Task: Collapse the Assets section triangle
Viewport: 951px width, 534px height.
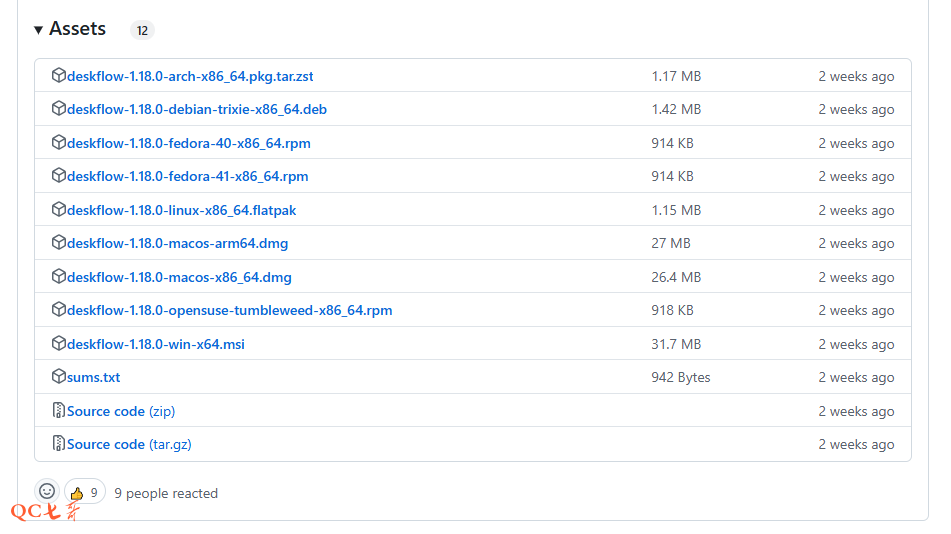Action: point(38,30)
